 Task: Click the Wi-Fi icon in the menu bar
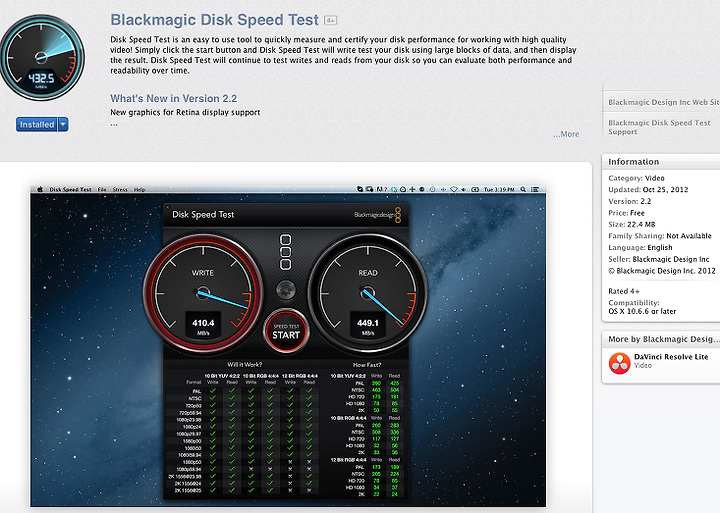click(x=454, y=189)
